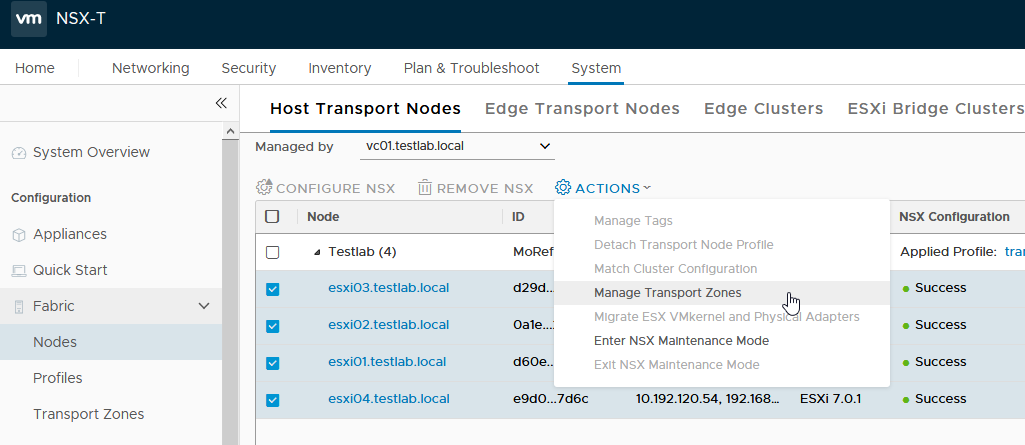Click the sidebar vertical scrollbar track
This screenshot has width=1025, height=445.
point(231,291)
